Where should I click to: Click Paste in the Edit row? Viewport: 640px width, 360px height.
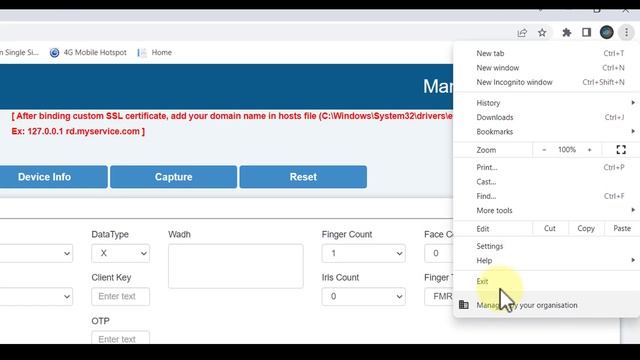click(x=622, y=229)
